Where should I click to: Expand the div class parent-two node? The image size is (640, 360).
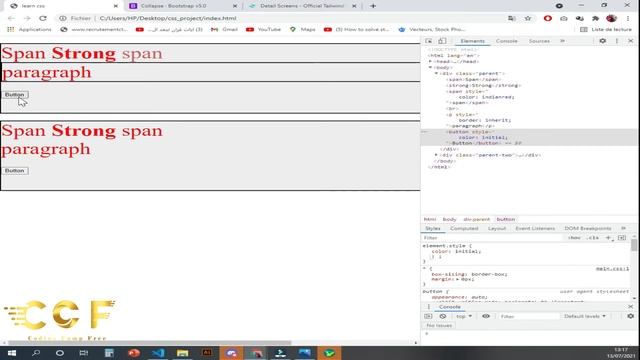(x=436, y=155)
